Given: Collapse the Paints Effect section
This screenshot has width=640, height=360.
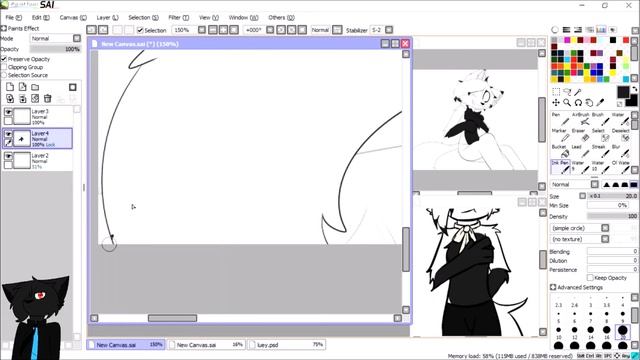Looking at the screenshot, I should 4,28.
